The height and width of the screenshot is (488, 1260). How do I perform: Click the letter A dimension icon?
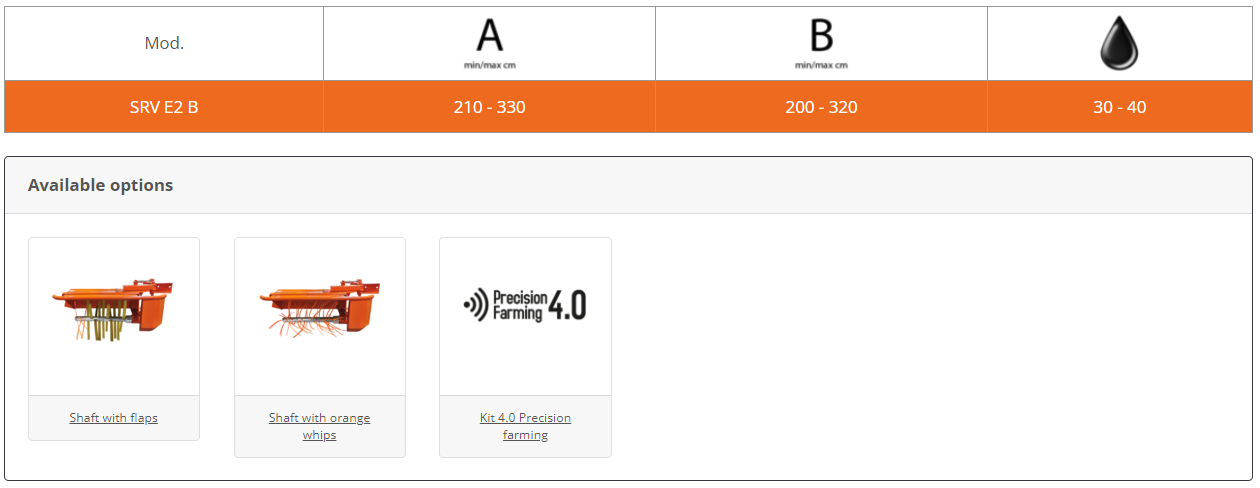tap(489, 36)
